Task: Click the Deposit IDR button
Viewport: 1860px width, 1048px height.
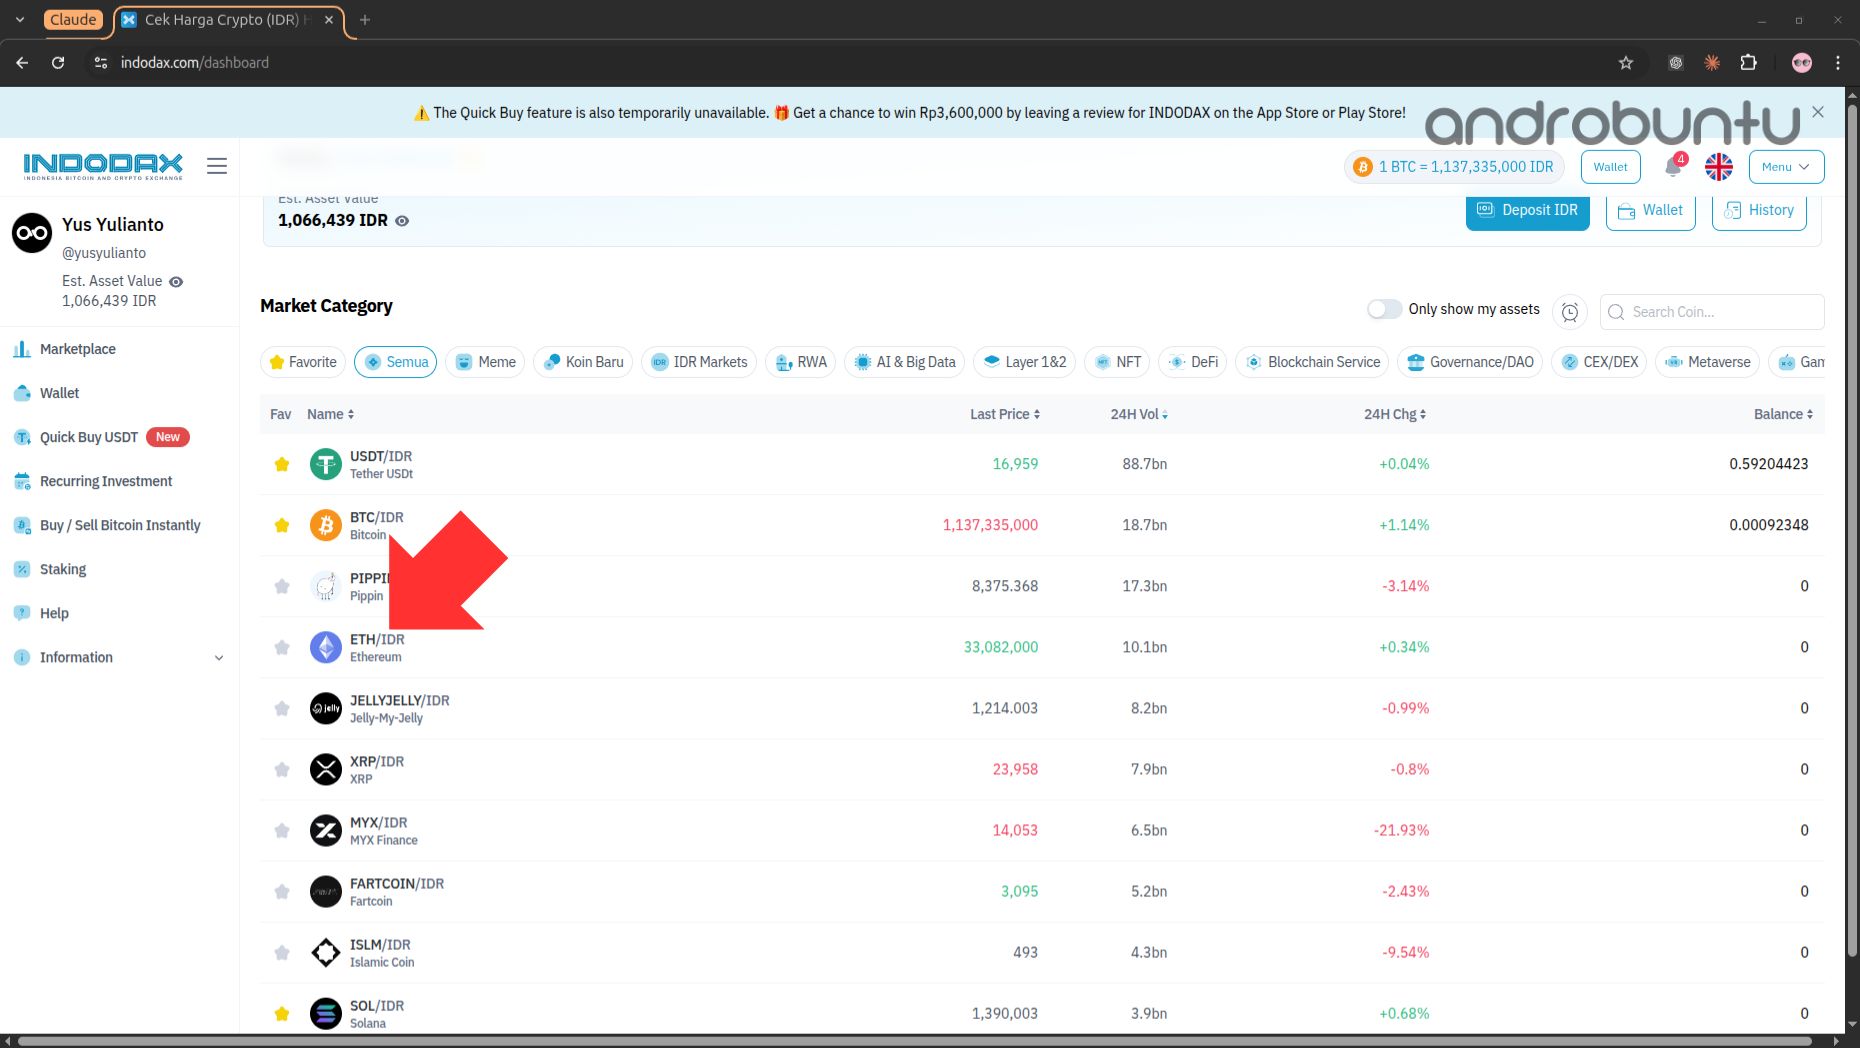Action: (1527, 210)
